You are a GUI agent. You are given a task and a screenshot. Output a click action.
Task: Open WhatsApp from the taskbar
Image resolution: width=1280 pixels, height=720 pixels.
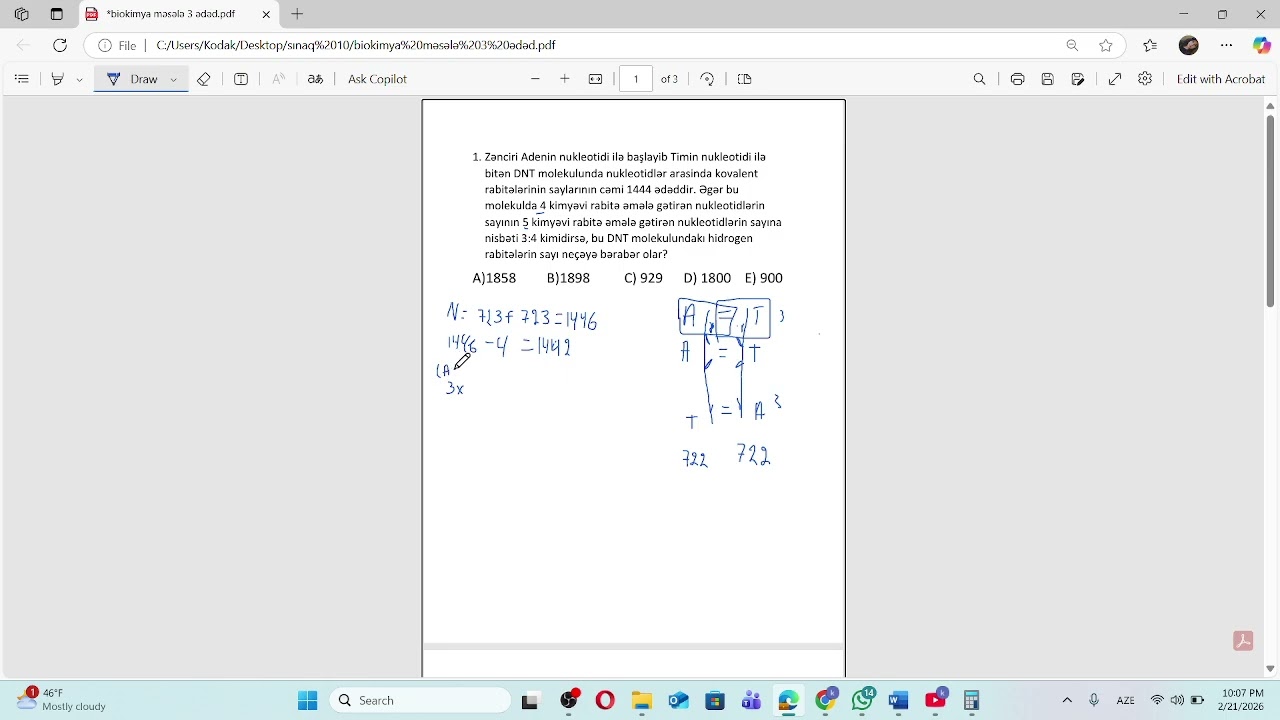(x=862, y=700)
